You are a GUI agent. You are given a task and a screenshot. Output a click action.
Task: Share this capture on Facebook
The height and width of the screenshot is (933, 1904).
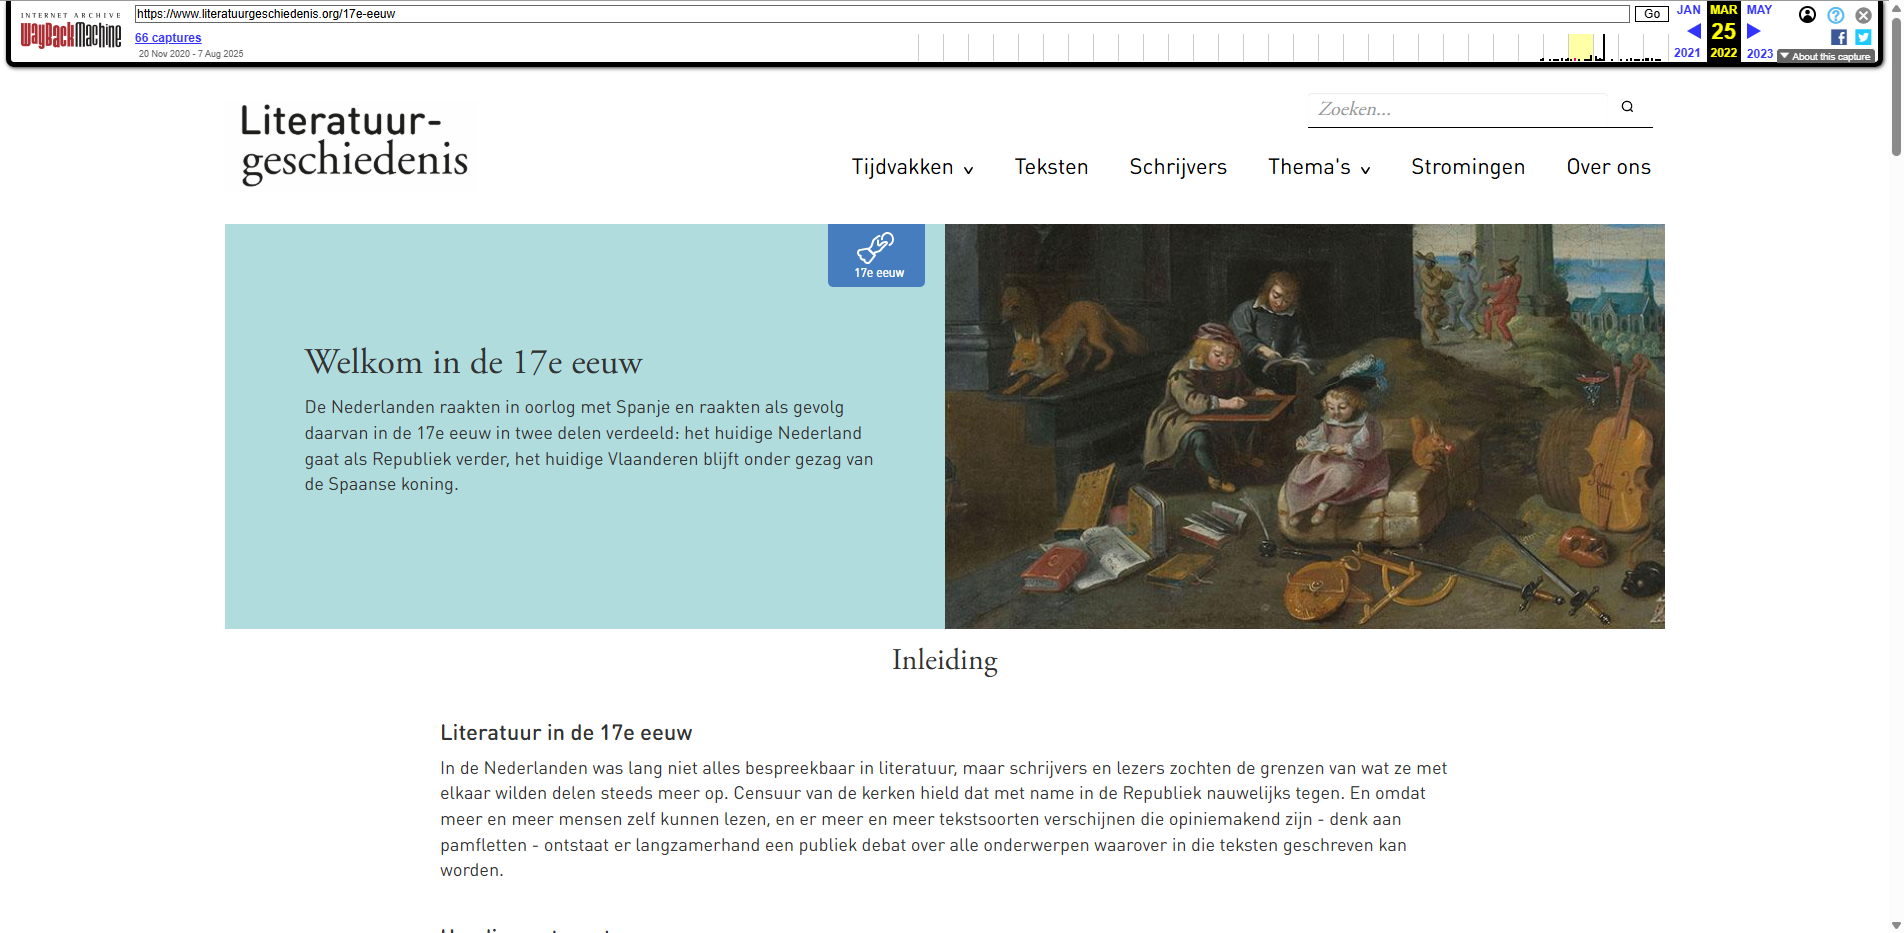(1838, 37)
